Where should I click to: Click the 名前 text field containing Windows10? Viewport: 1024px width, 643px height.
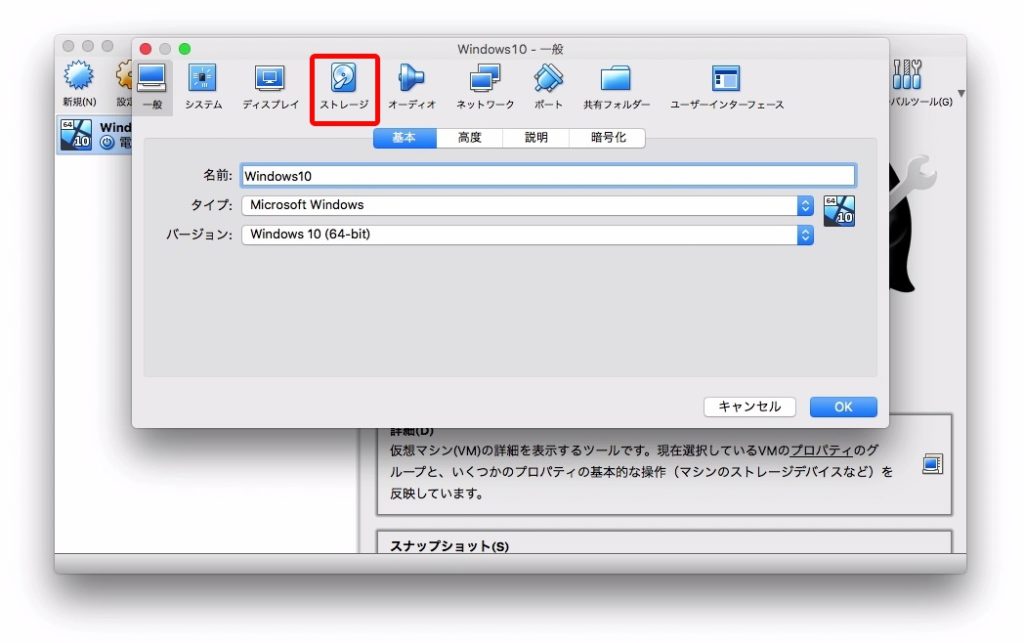click(548, 176)
